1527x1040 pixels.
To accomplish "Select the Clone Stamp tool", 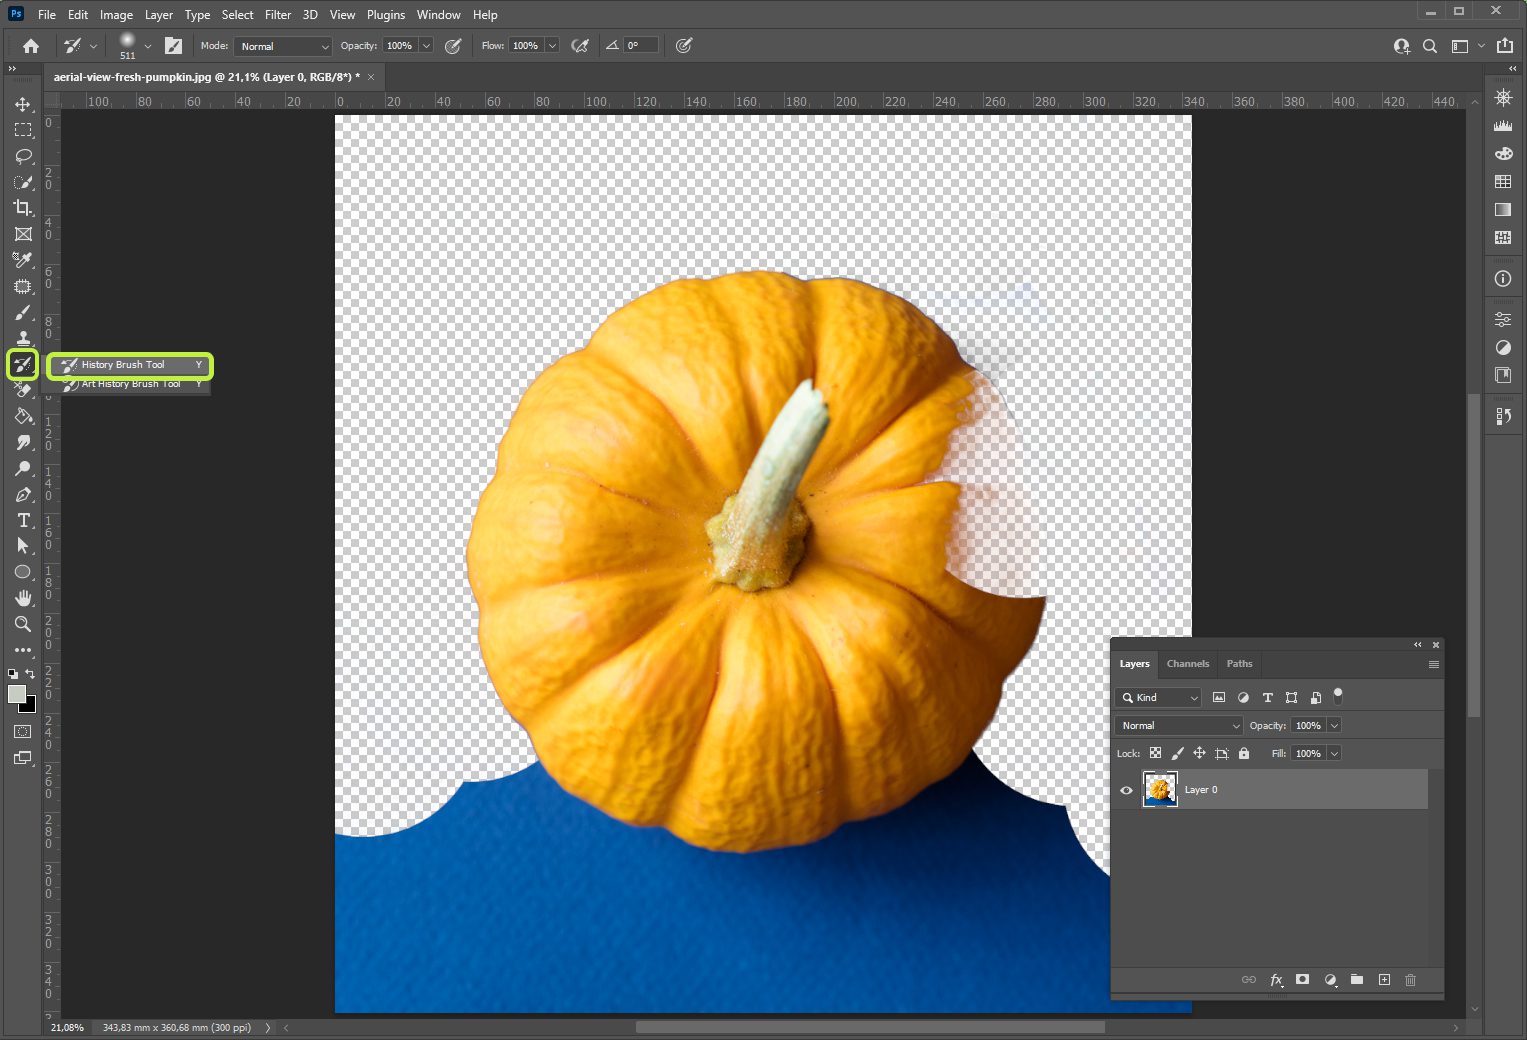I will point(23,338).
